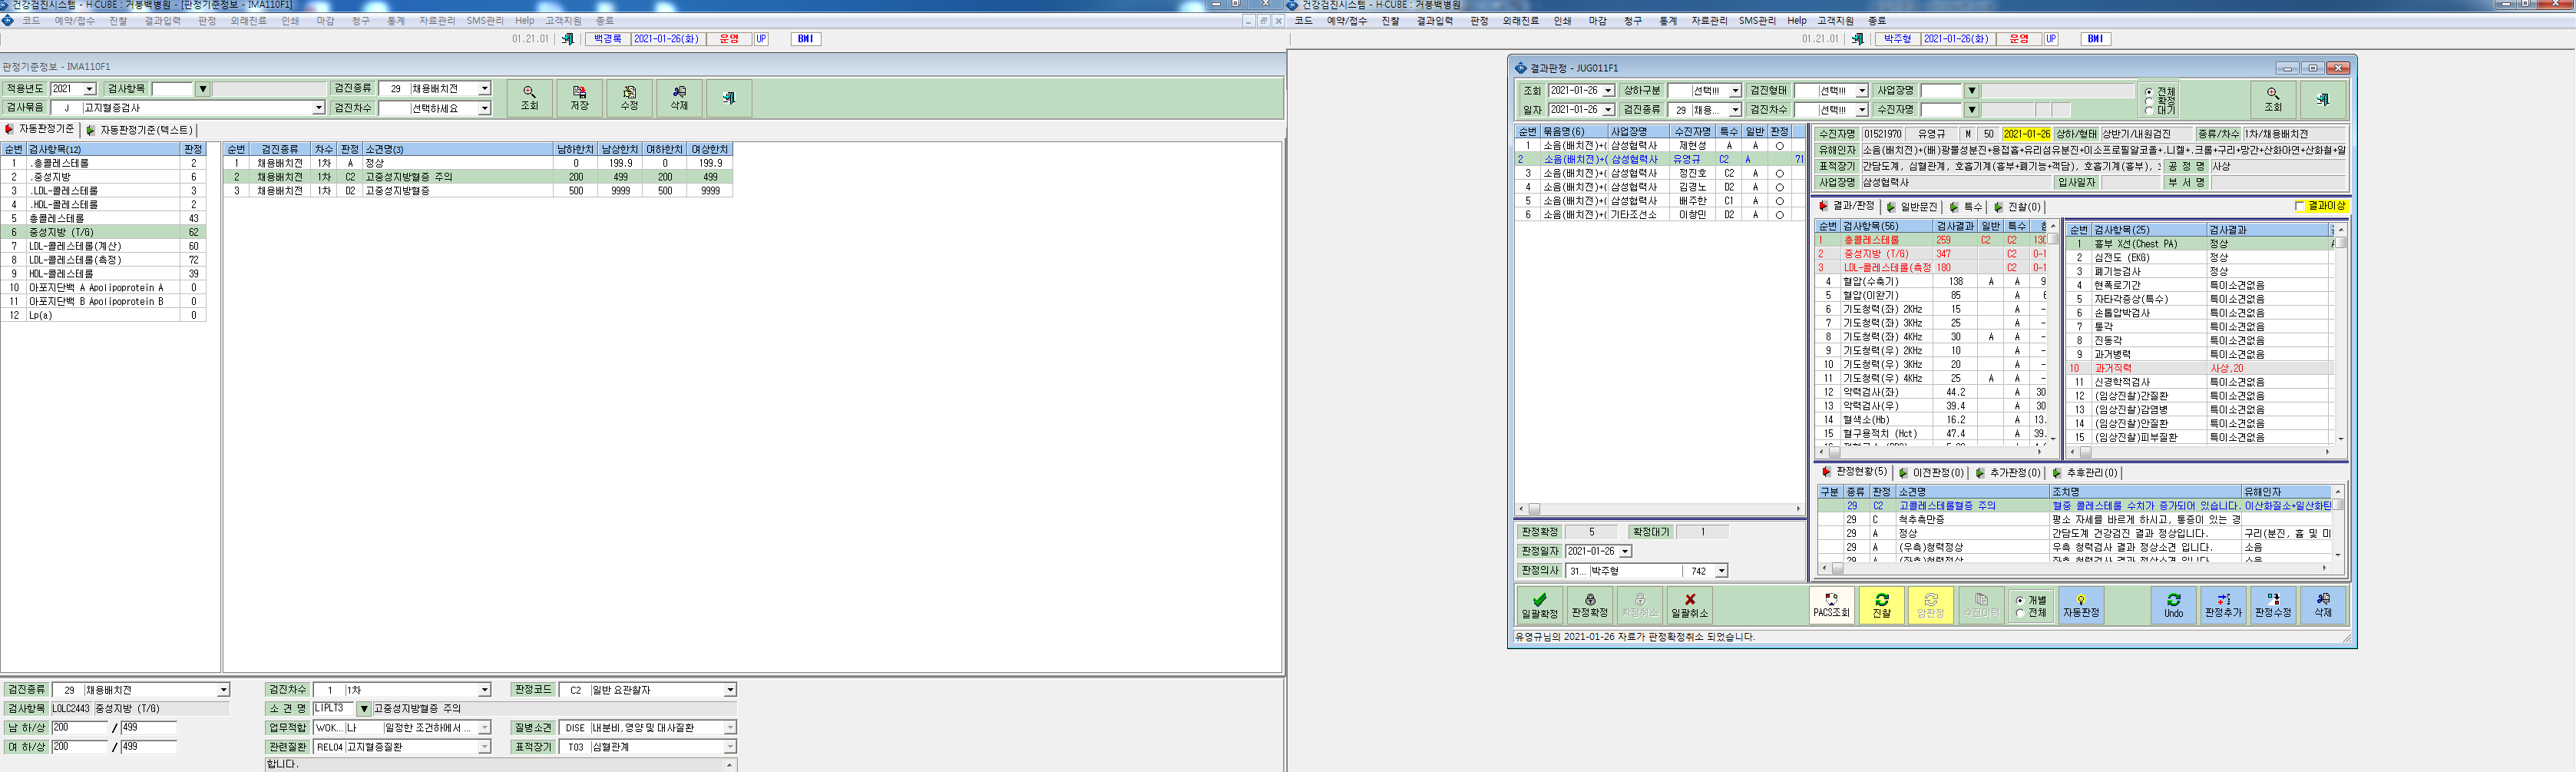Click the 일괄취소 red X button
Viewport: 2576px width, 772px height.
(x=1689, y=605)
